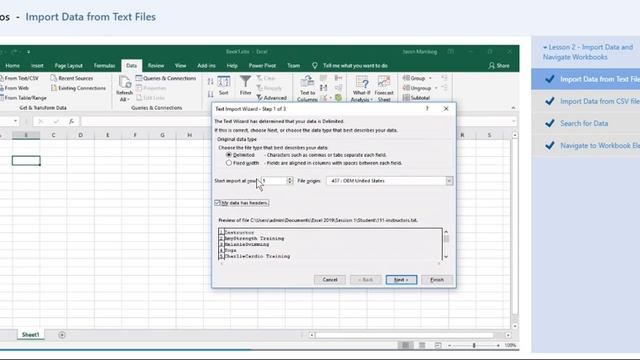Click the insert function fx icon
This screenshot has height=360, width=640.
coord(71,121)
